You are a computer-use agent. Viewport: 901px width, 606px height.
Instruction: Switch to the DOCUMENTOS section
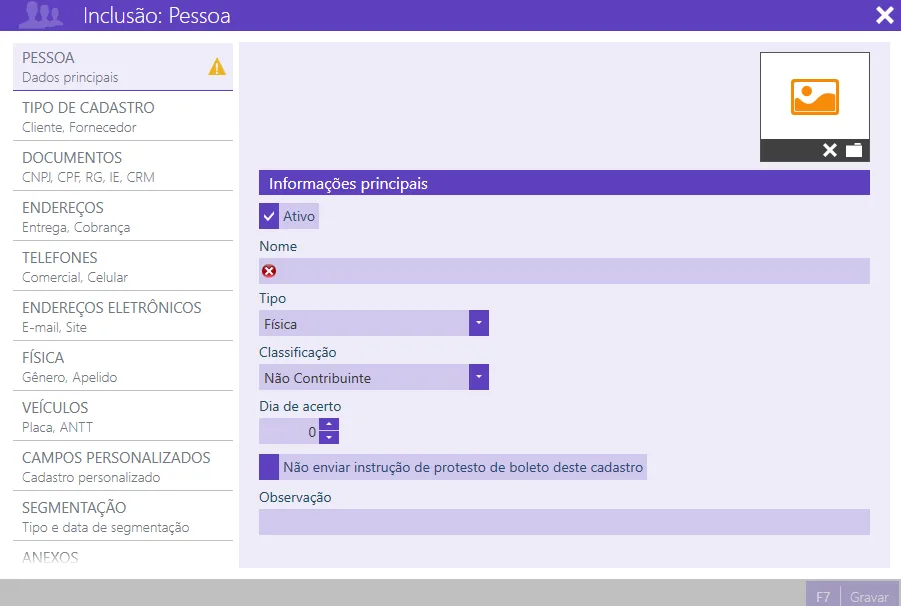tap(123, 167)
